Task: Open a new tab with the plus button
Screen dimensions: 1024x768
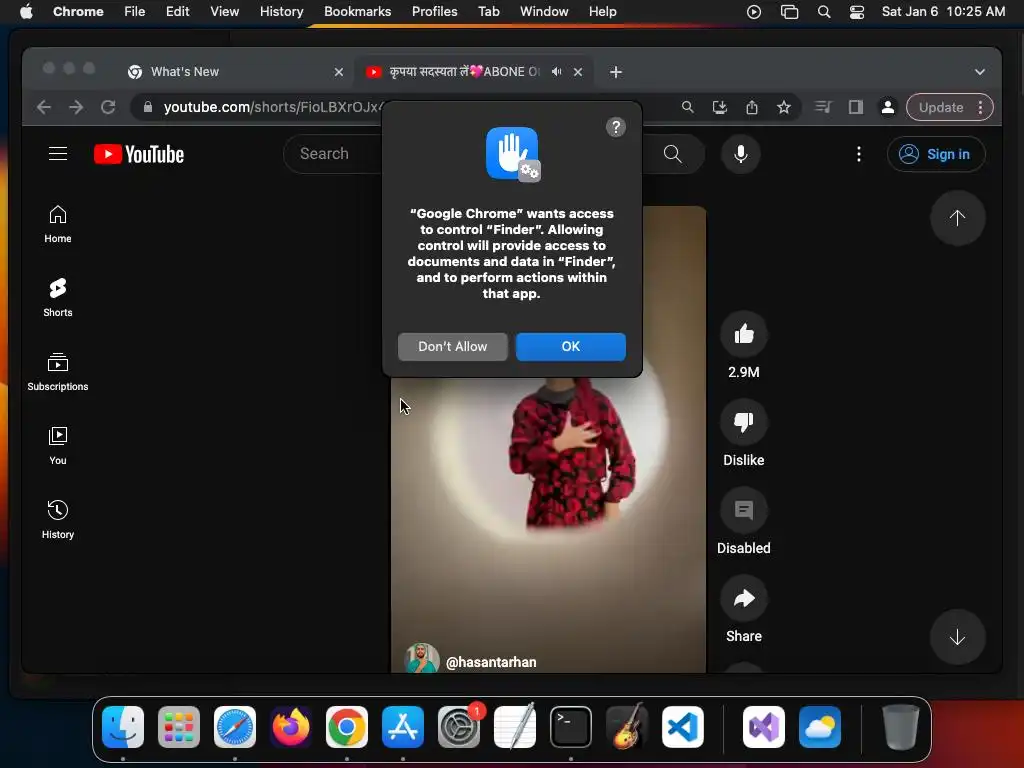Action: click(615, 72)
